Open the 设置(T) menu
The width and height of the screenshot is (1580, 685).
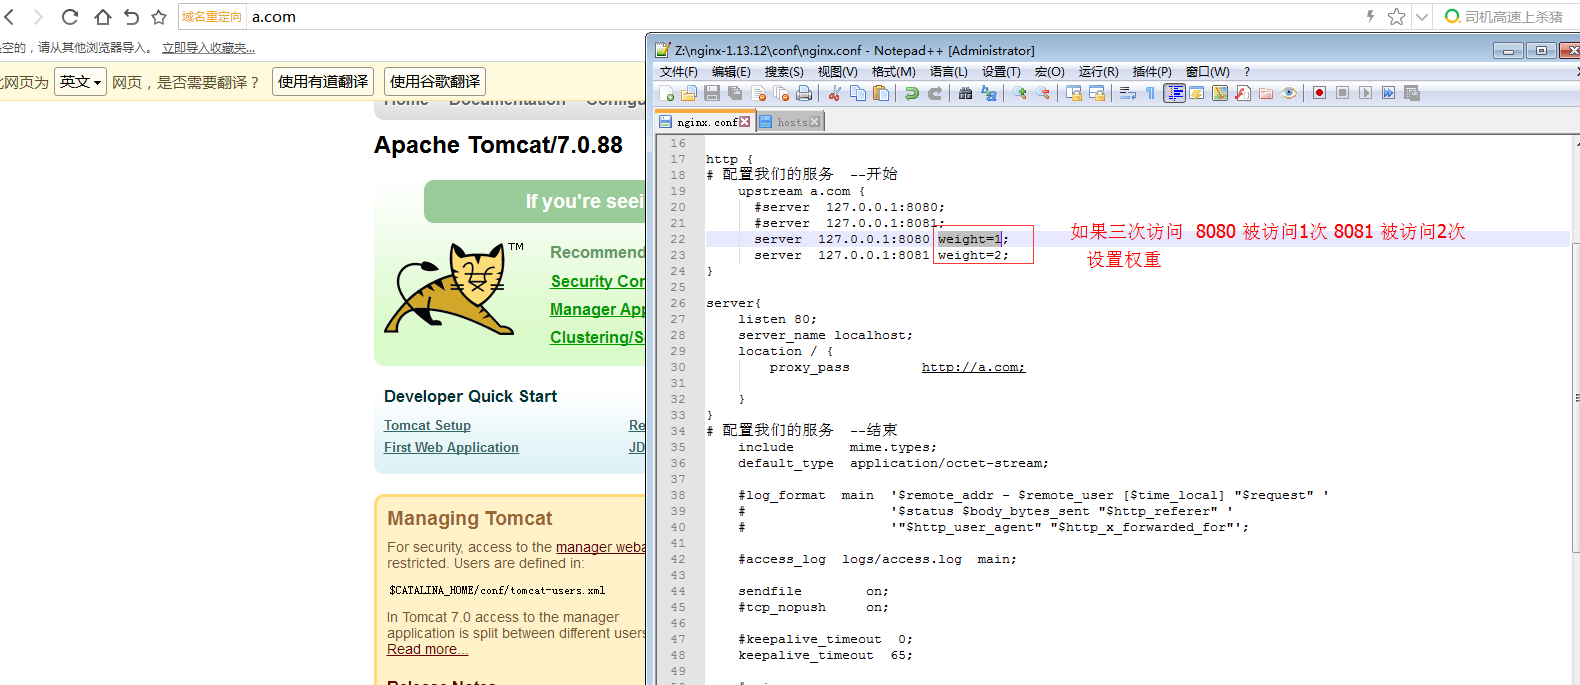[x=1001, y=72]
